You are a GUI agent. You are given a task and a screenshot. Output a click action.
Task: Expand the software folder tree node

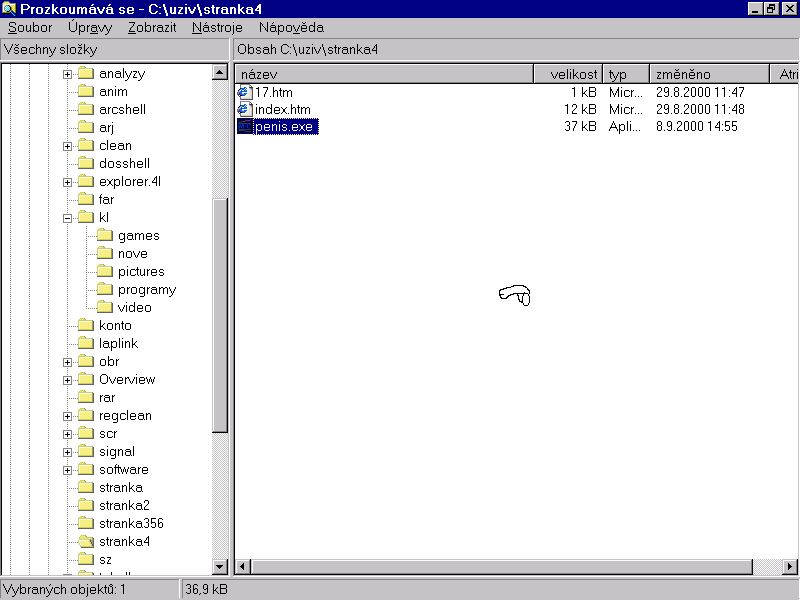point(67,470)
